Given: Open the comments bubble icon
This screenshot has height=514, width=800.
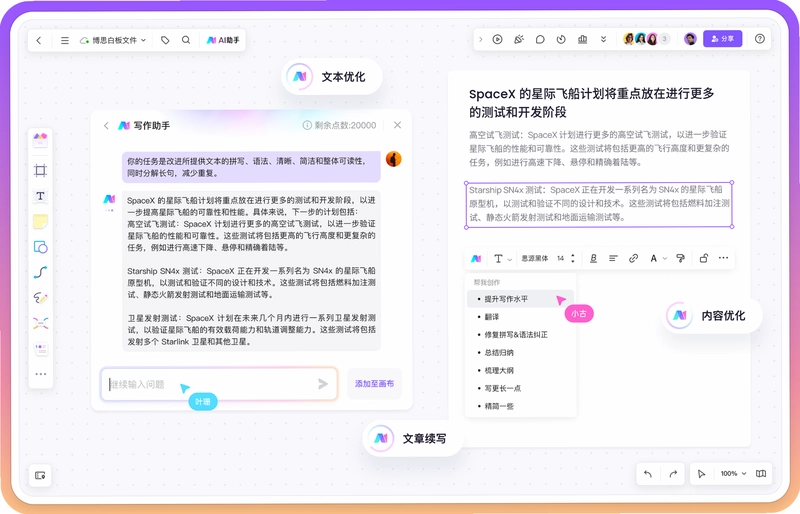Looking at the screenshot, I should coord(540,39).
